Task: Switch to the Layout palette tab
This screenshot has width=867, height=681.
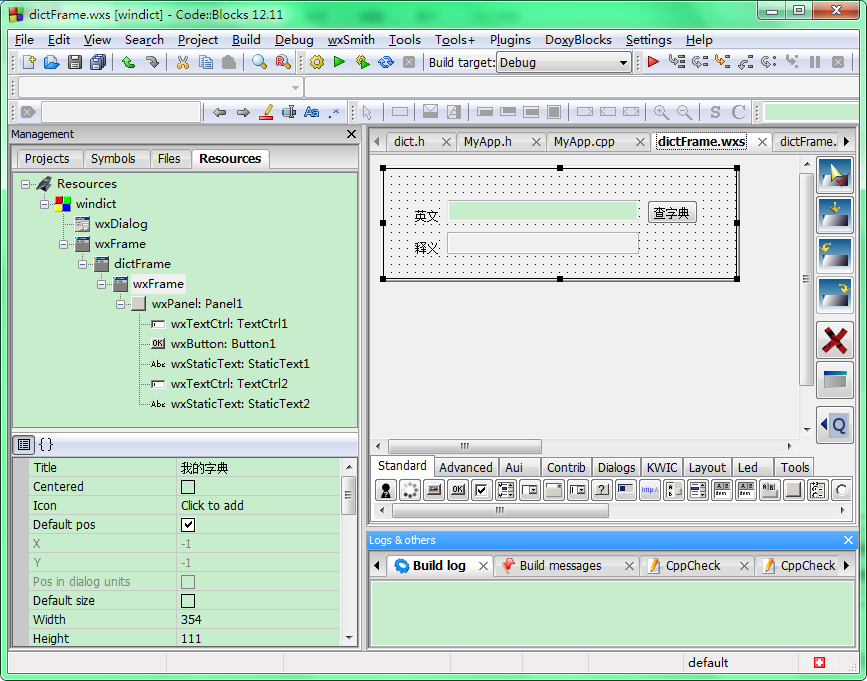Action: tap(707, 467)
